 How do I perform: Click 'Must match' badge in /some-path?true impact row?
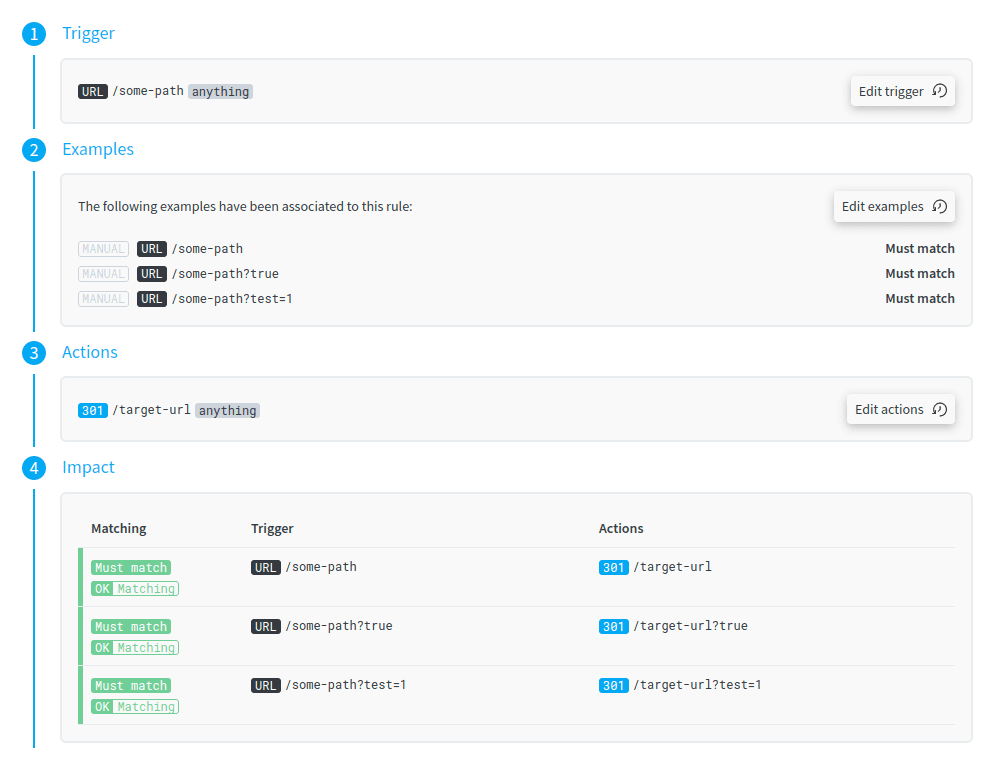131,626
